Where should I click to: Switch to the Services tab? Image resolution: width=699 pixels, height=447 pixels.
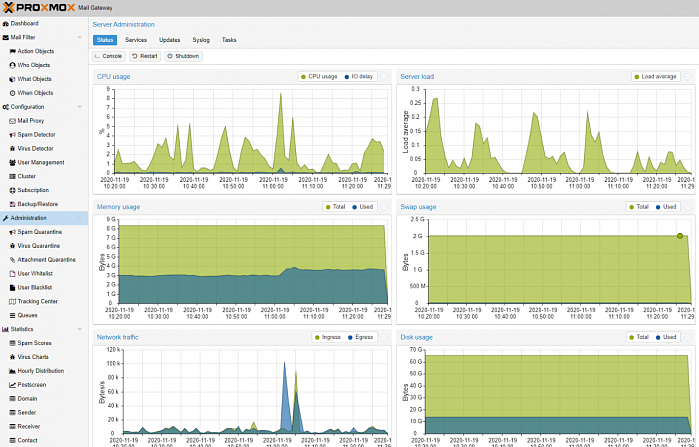tap(136, 40)
